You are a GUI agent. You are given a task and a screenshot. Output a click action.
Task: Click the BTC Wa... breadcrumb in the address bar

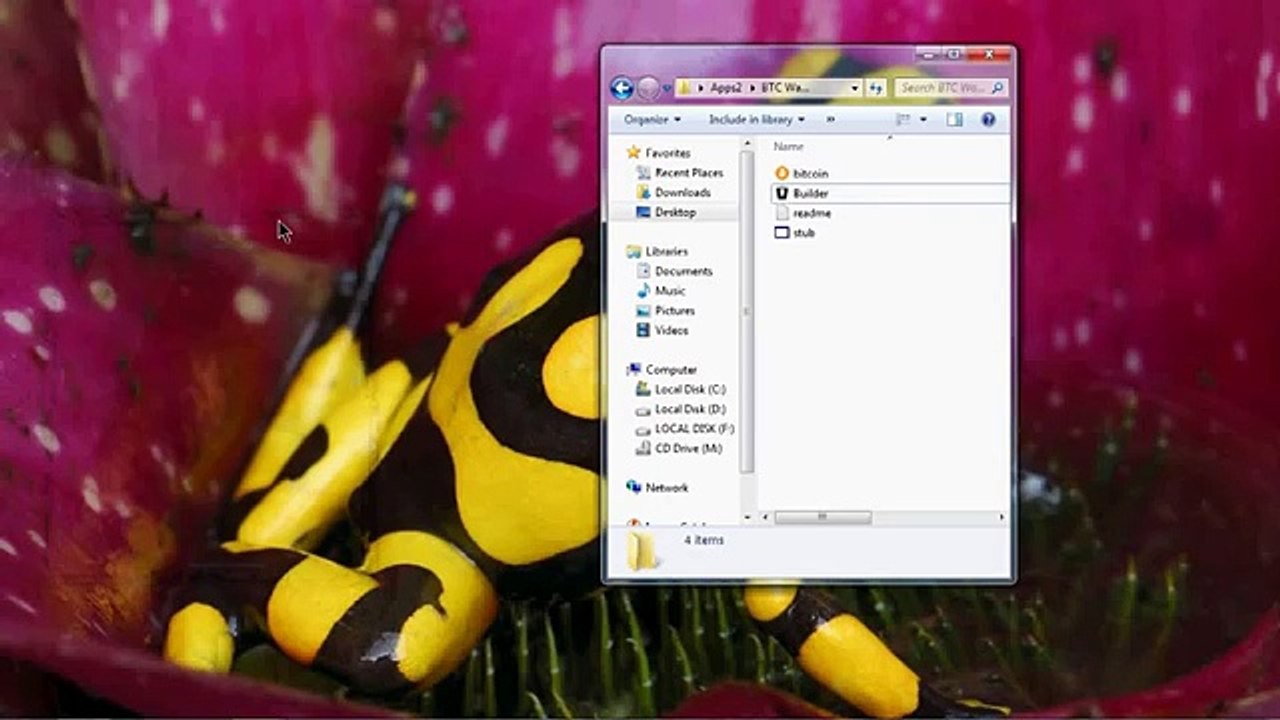click(785, 88)
